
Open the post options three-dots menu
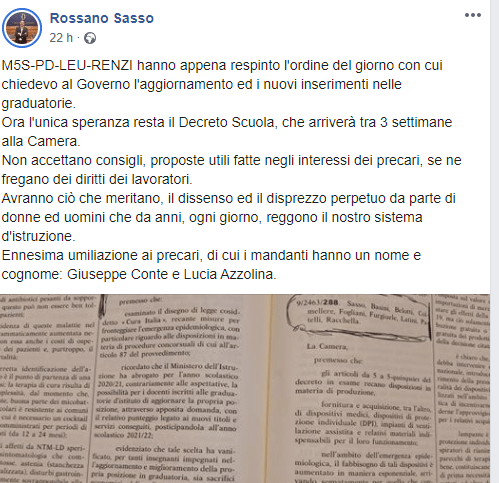point(473,15)
